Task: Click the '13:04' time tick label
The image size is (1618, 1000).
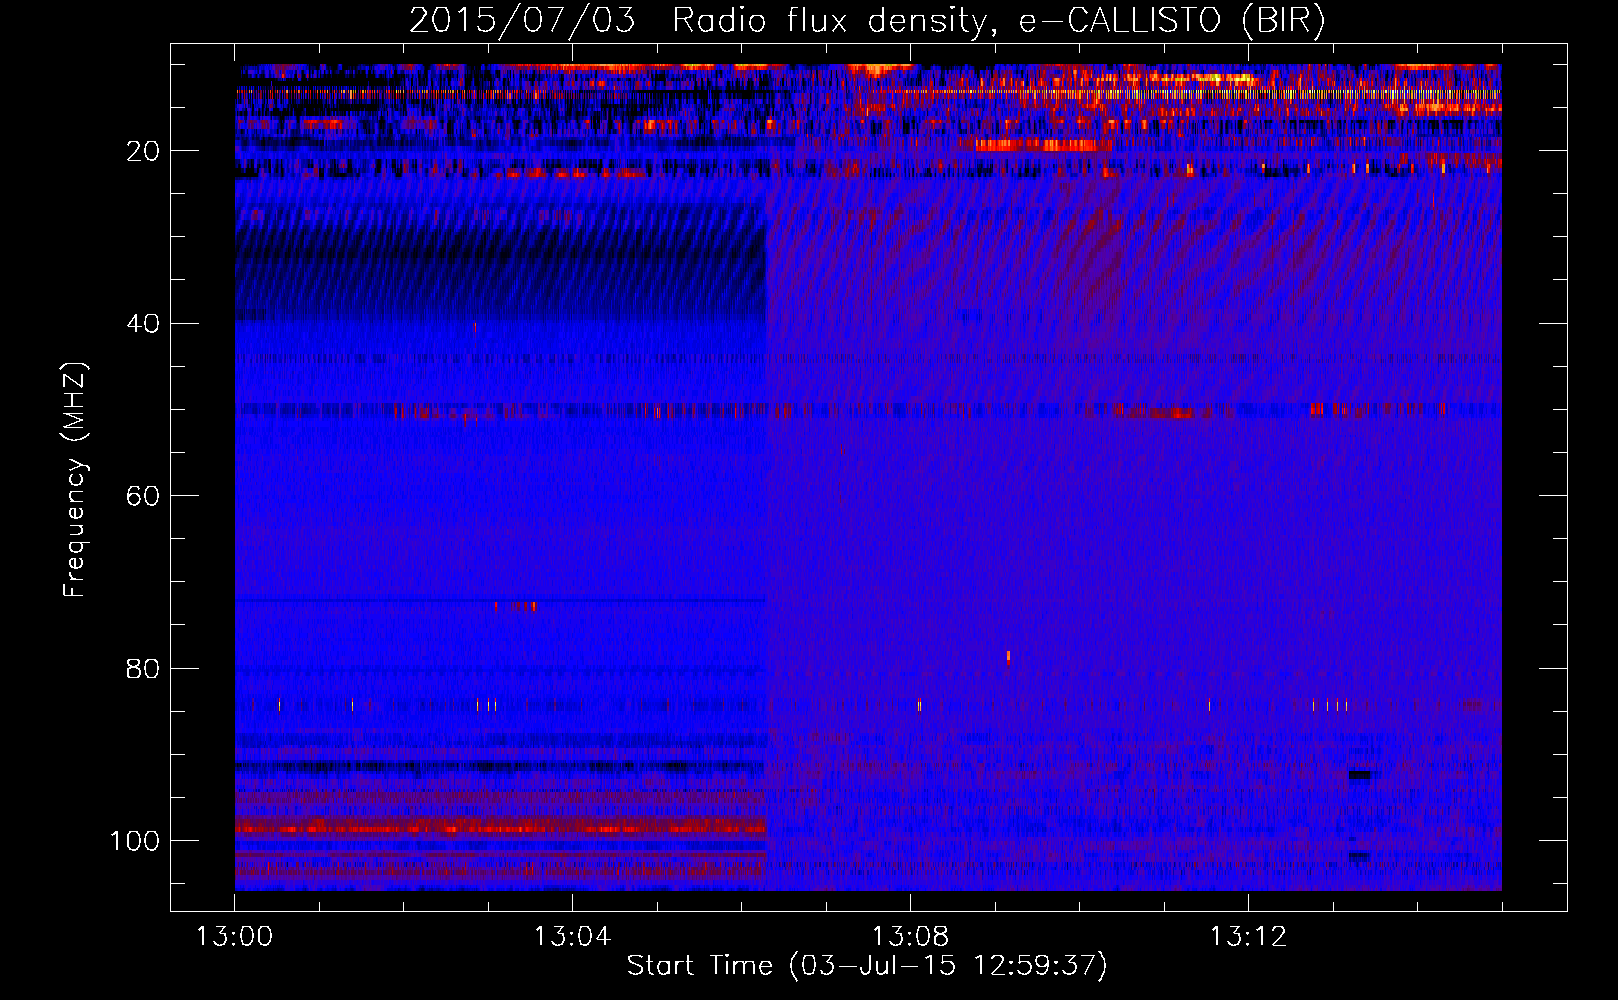Action: tap(572, 937)
